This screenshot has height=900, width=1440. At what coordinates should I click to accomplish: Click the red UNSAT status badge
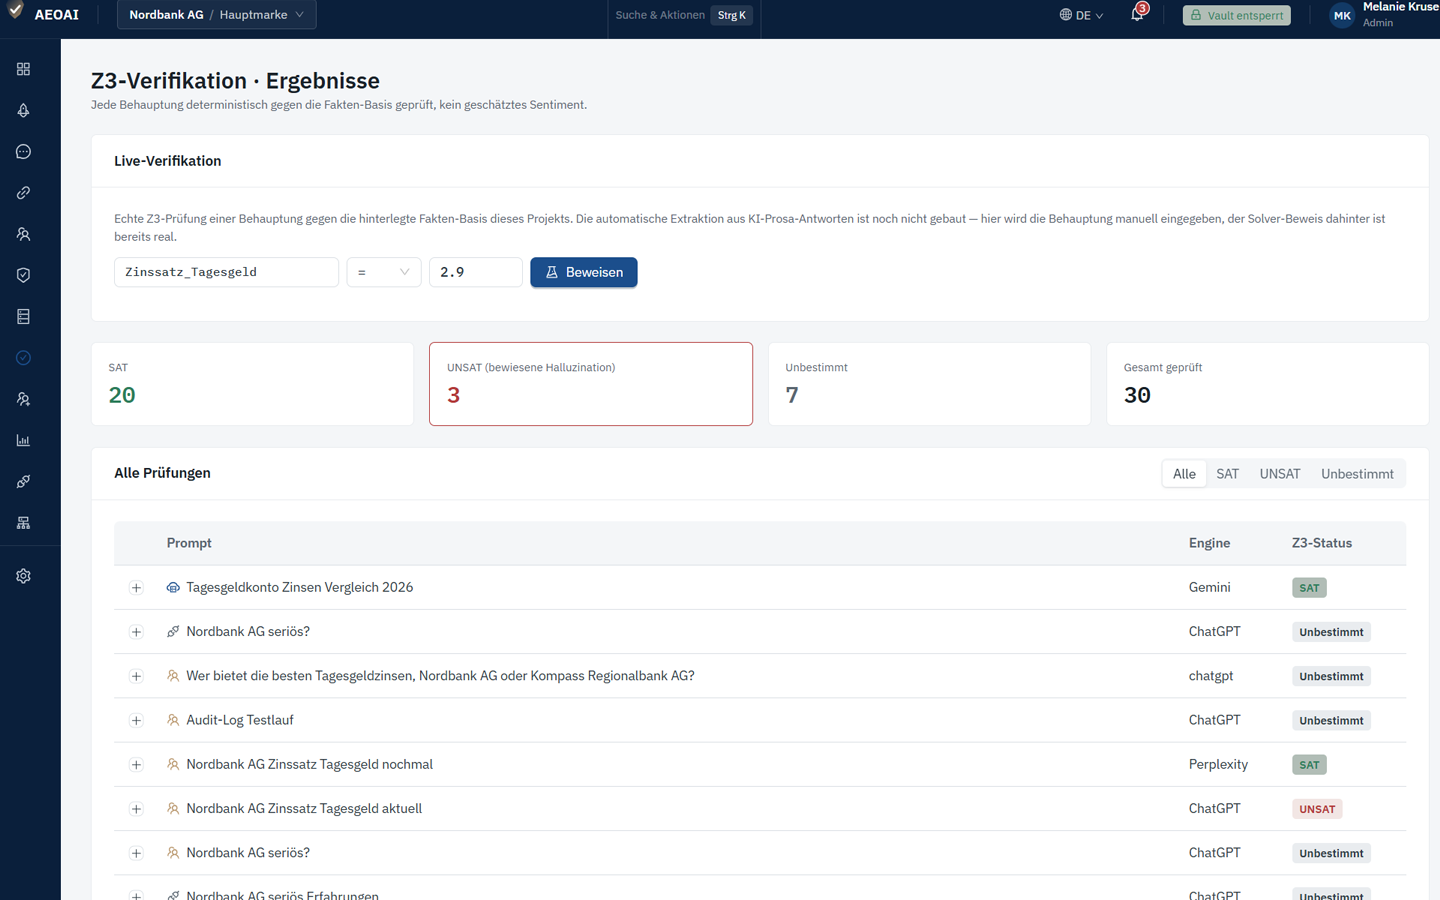1317,809
